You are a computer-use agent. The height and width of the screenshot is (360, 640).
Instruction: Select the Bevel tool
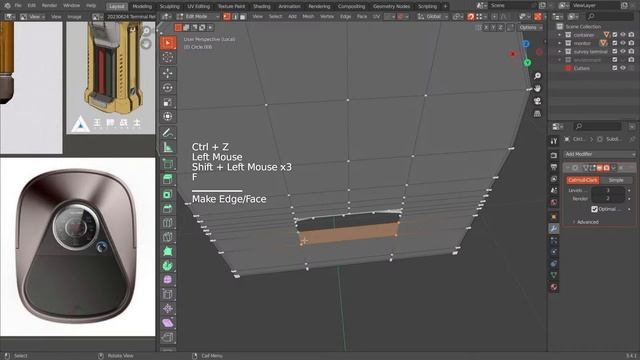tap(168, 209)
